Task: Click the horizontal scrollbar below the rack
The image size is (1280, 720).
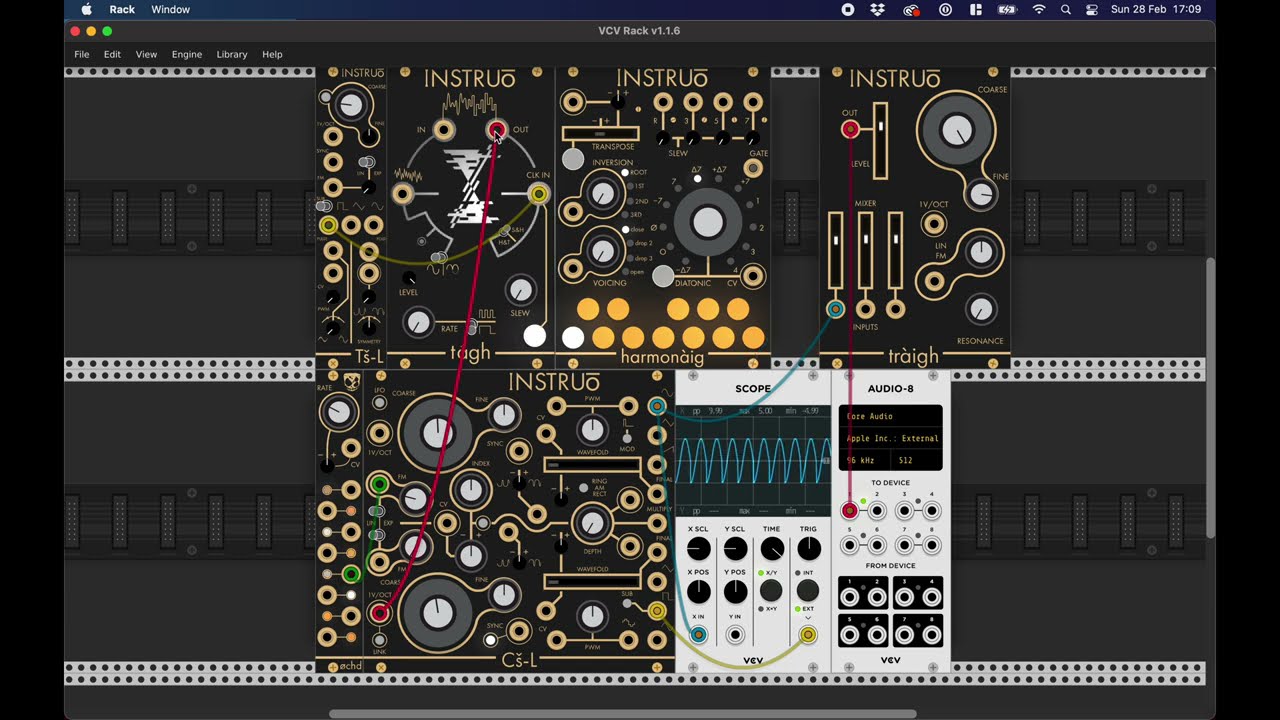Action: coord(623,714)
